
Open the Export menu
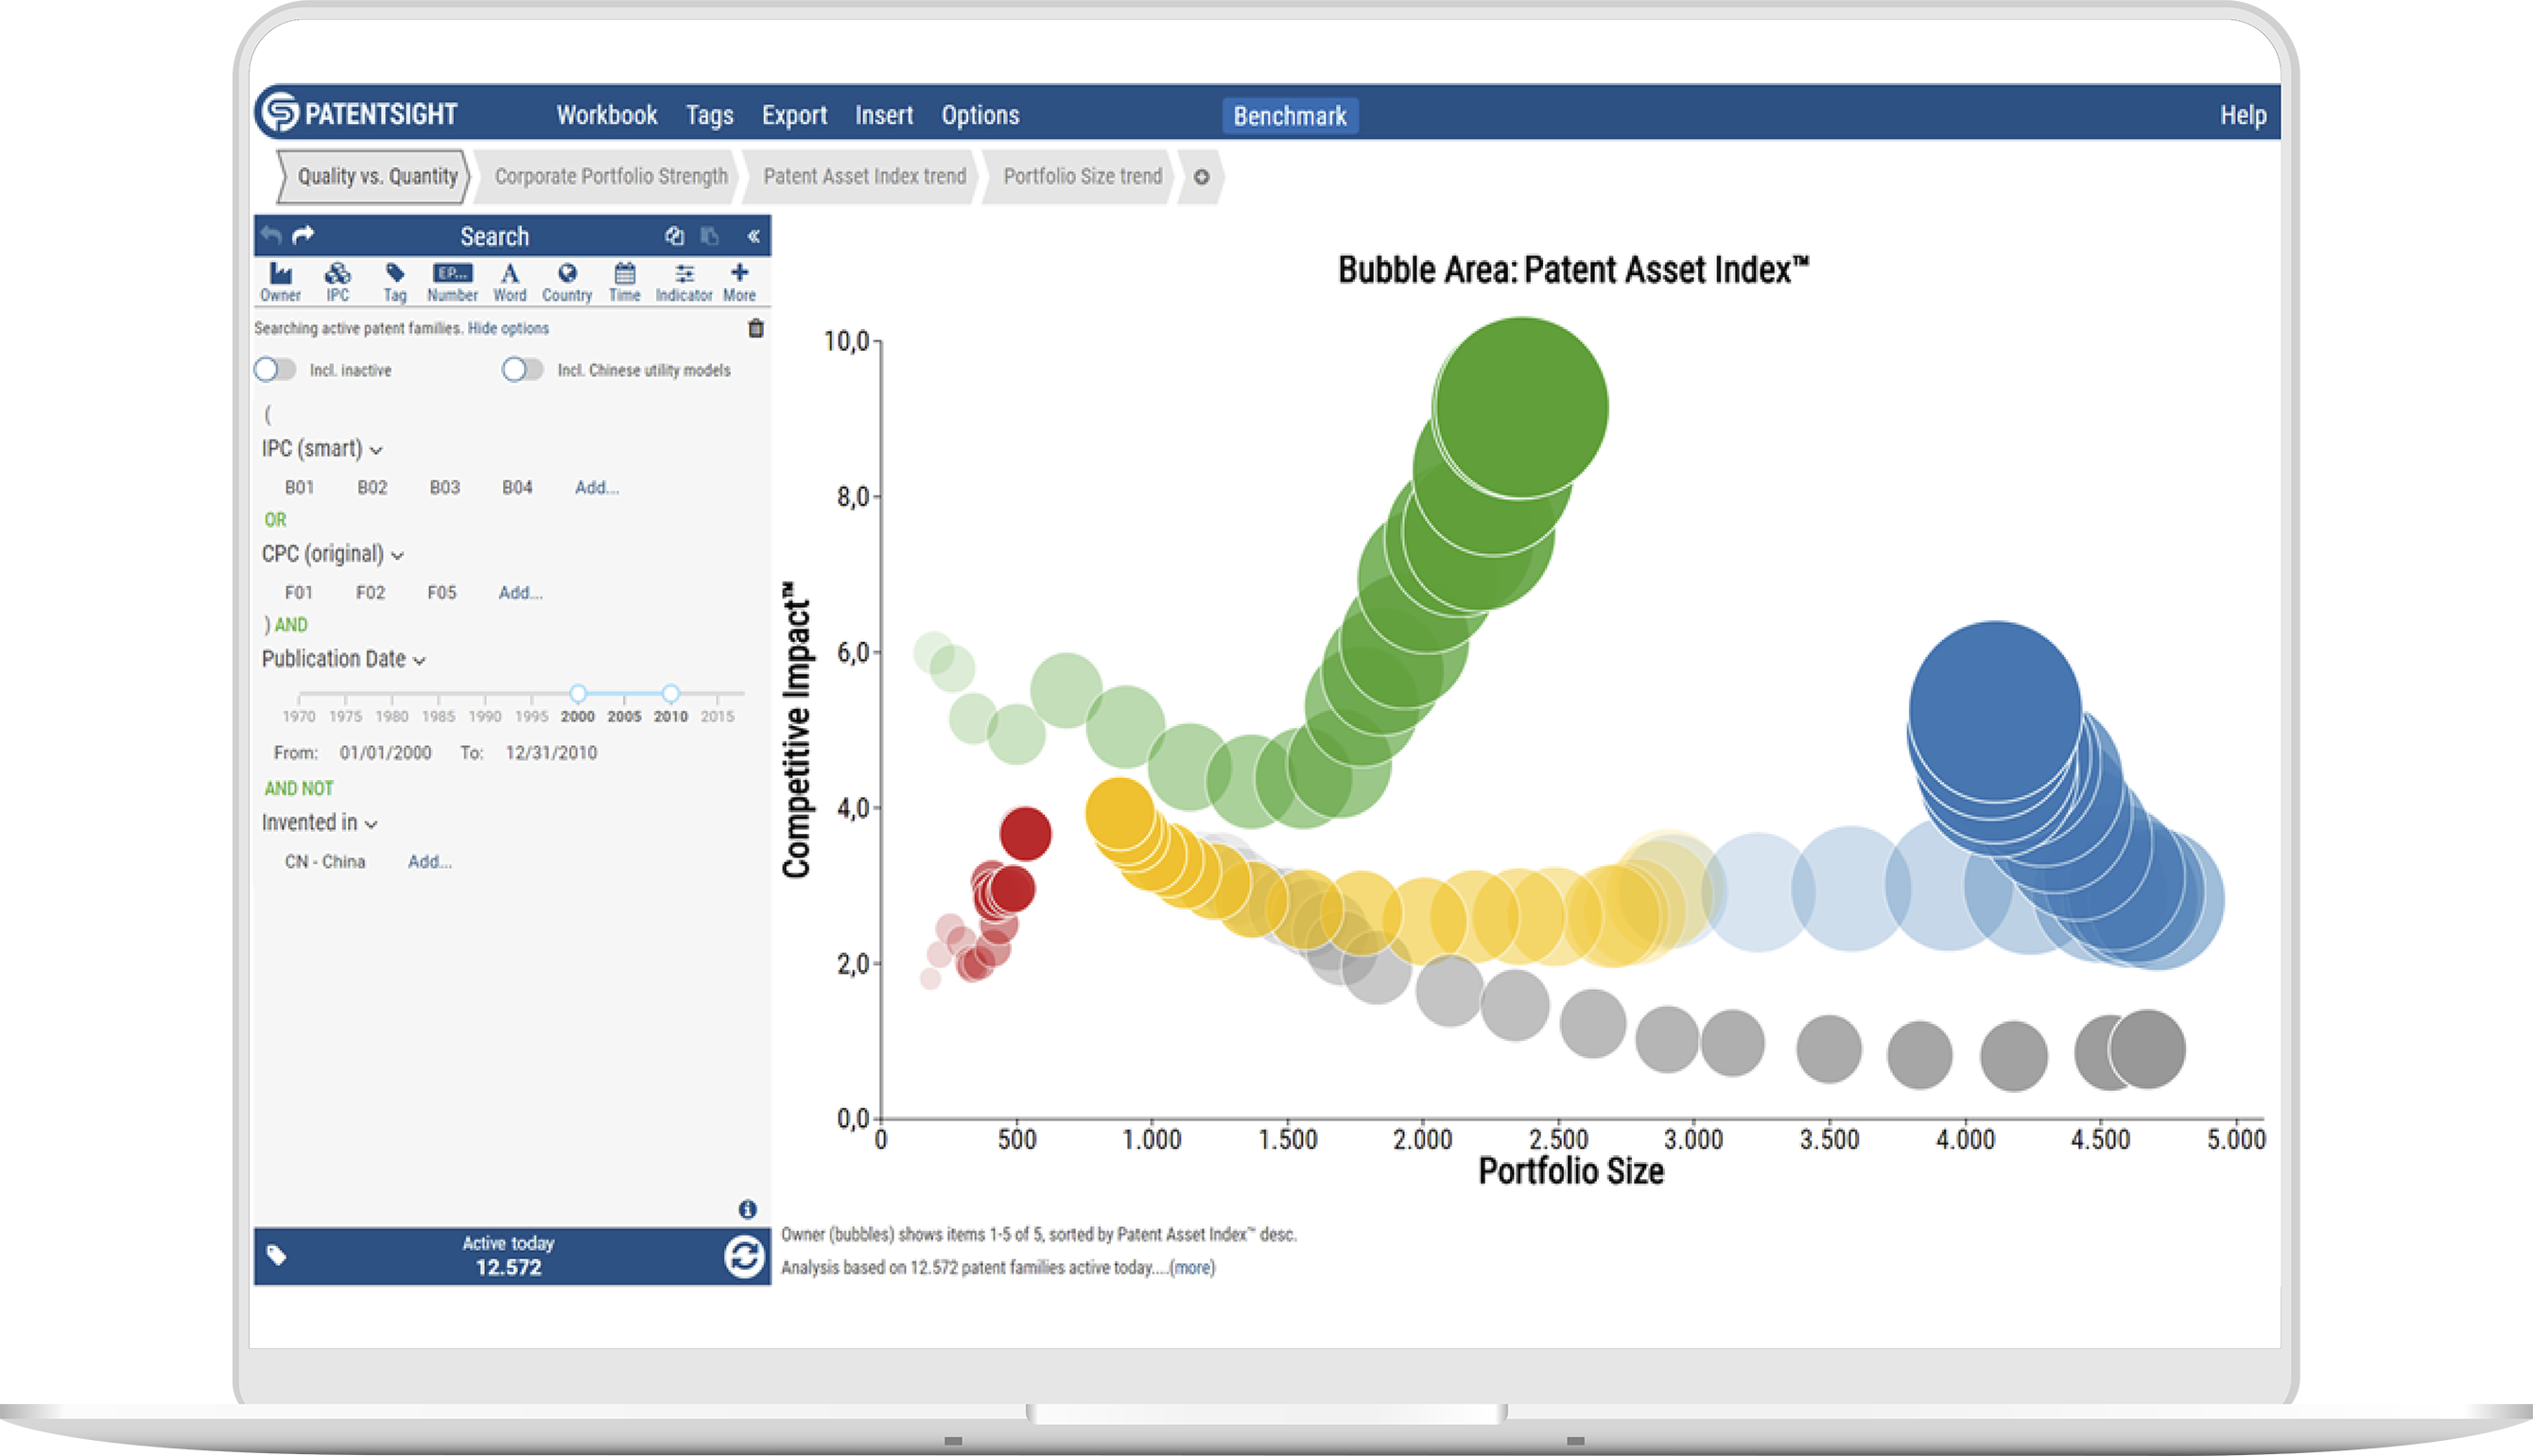793,115
